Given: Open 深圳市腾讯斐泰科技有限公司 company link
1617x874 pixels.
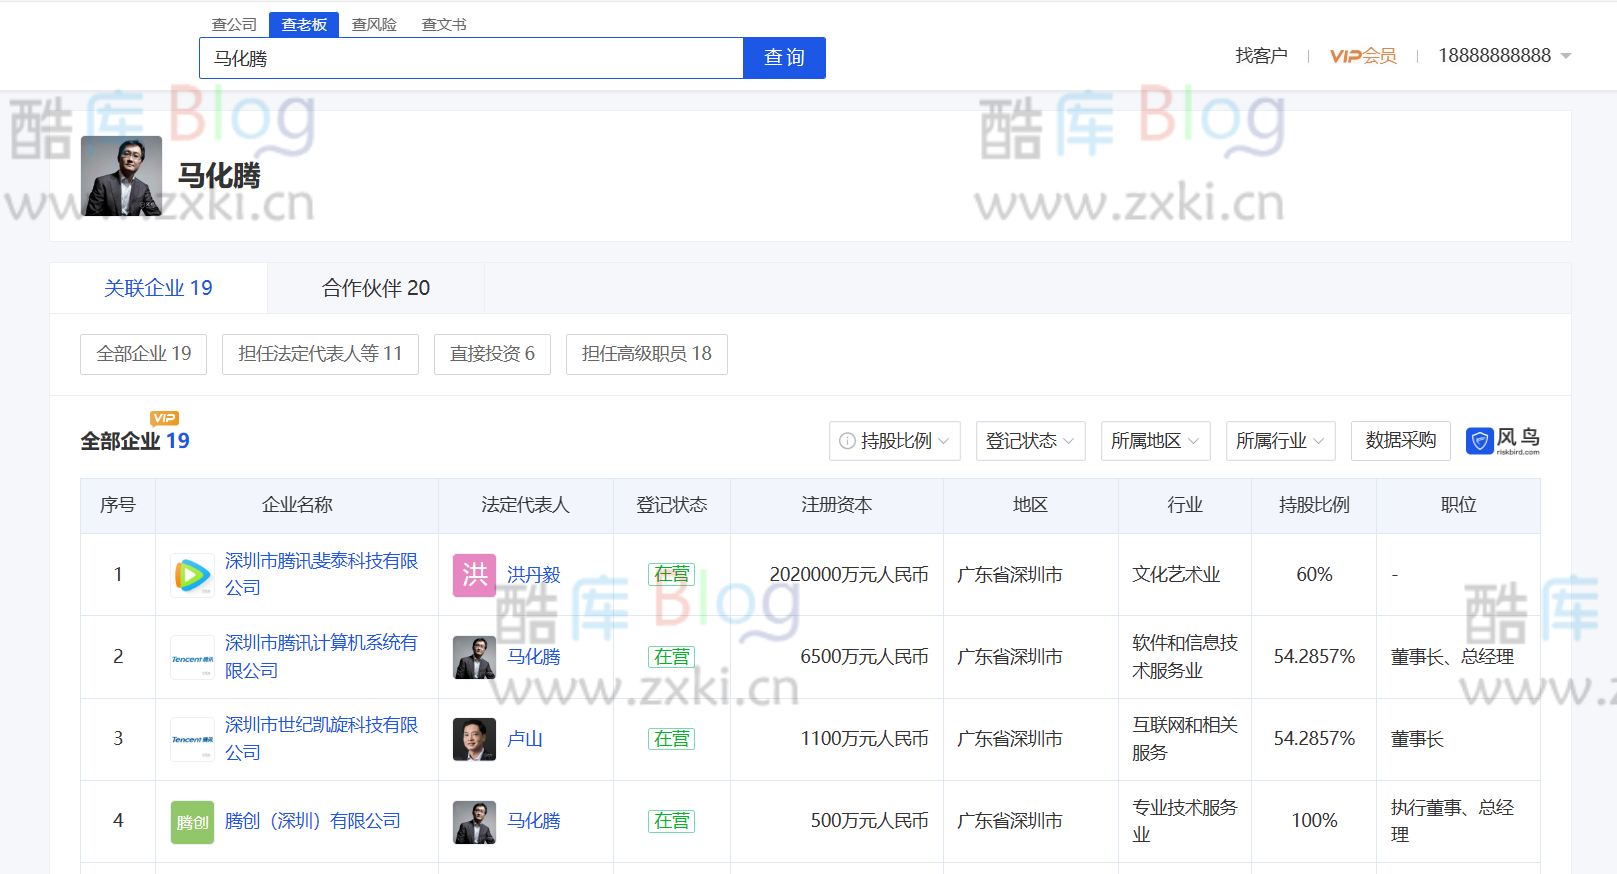Looking at the screenshot, I should click(321, 574).
